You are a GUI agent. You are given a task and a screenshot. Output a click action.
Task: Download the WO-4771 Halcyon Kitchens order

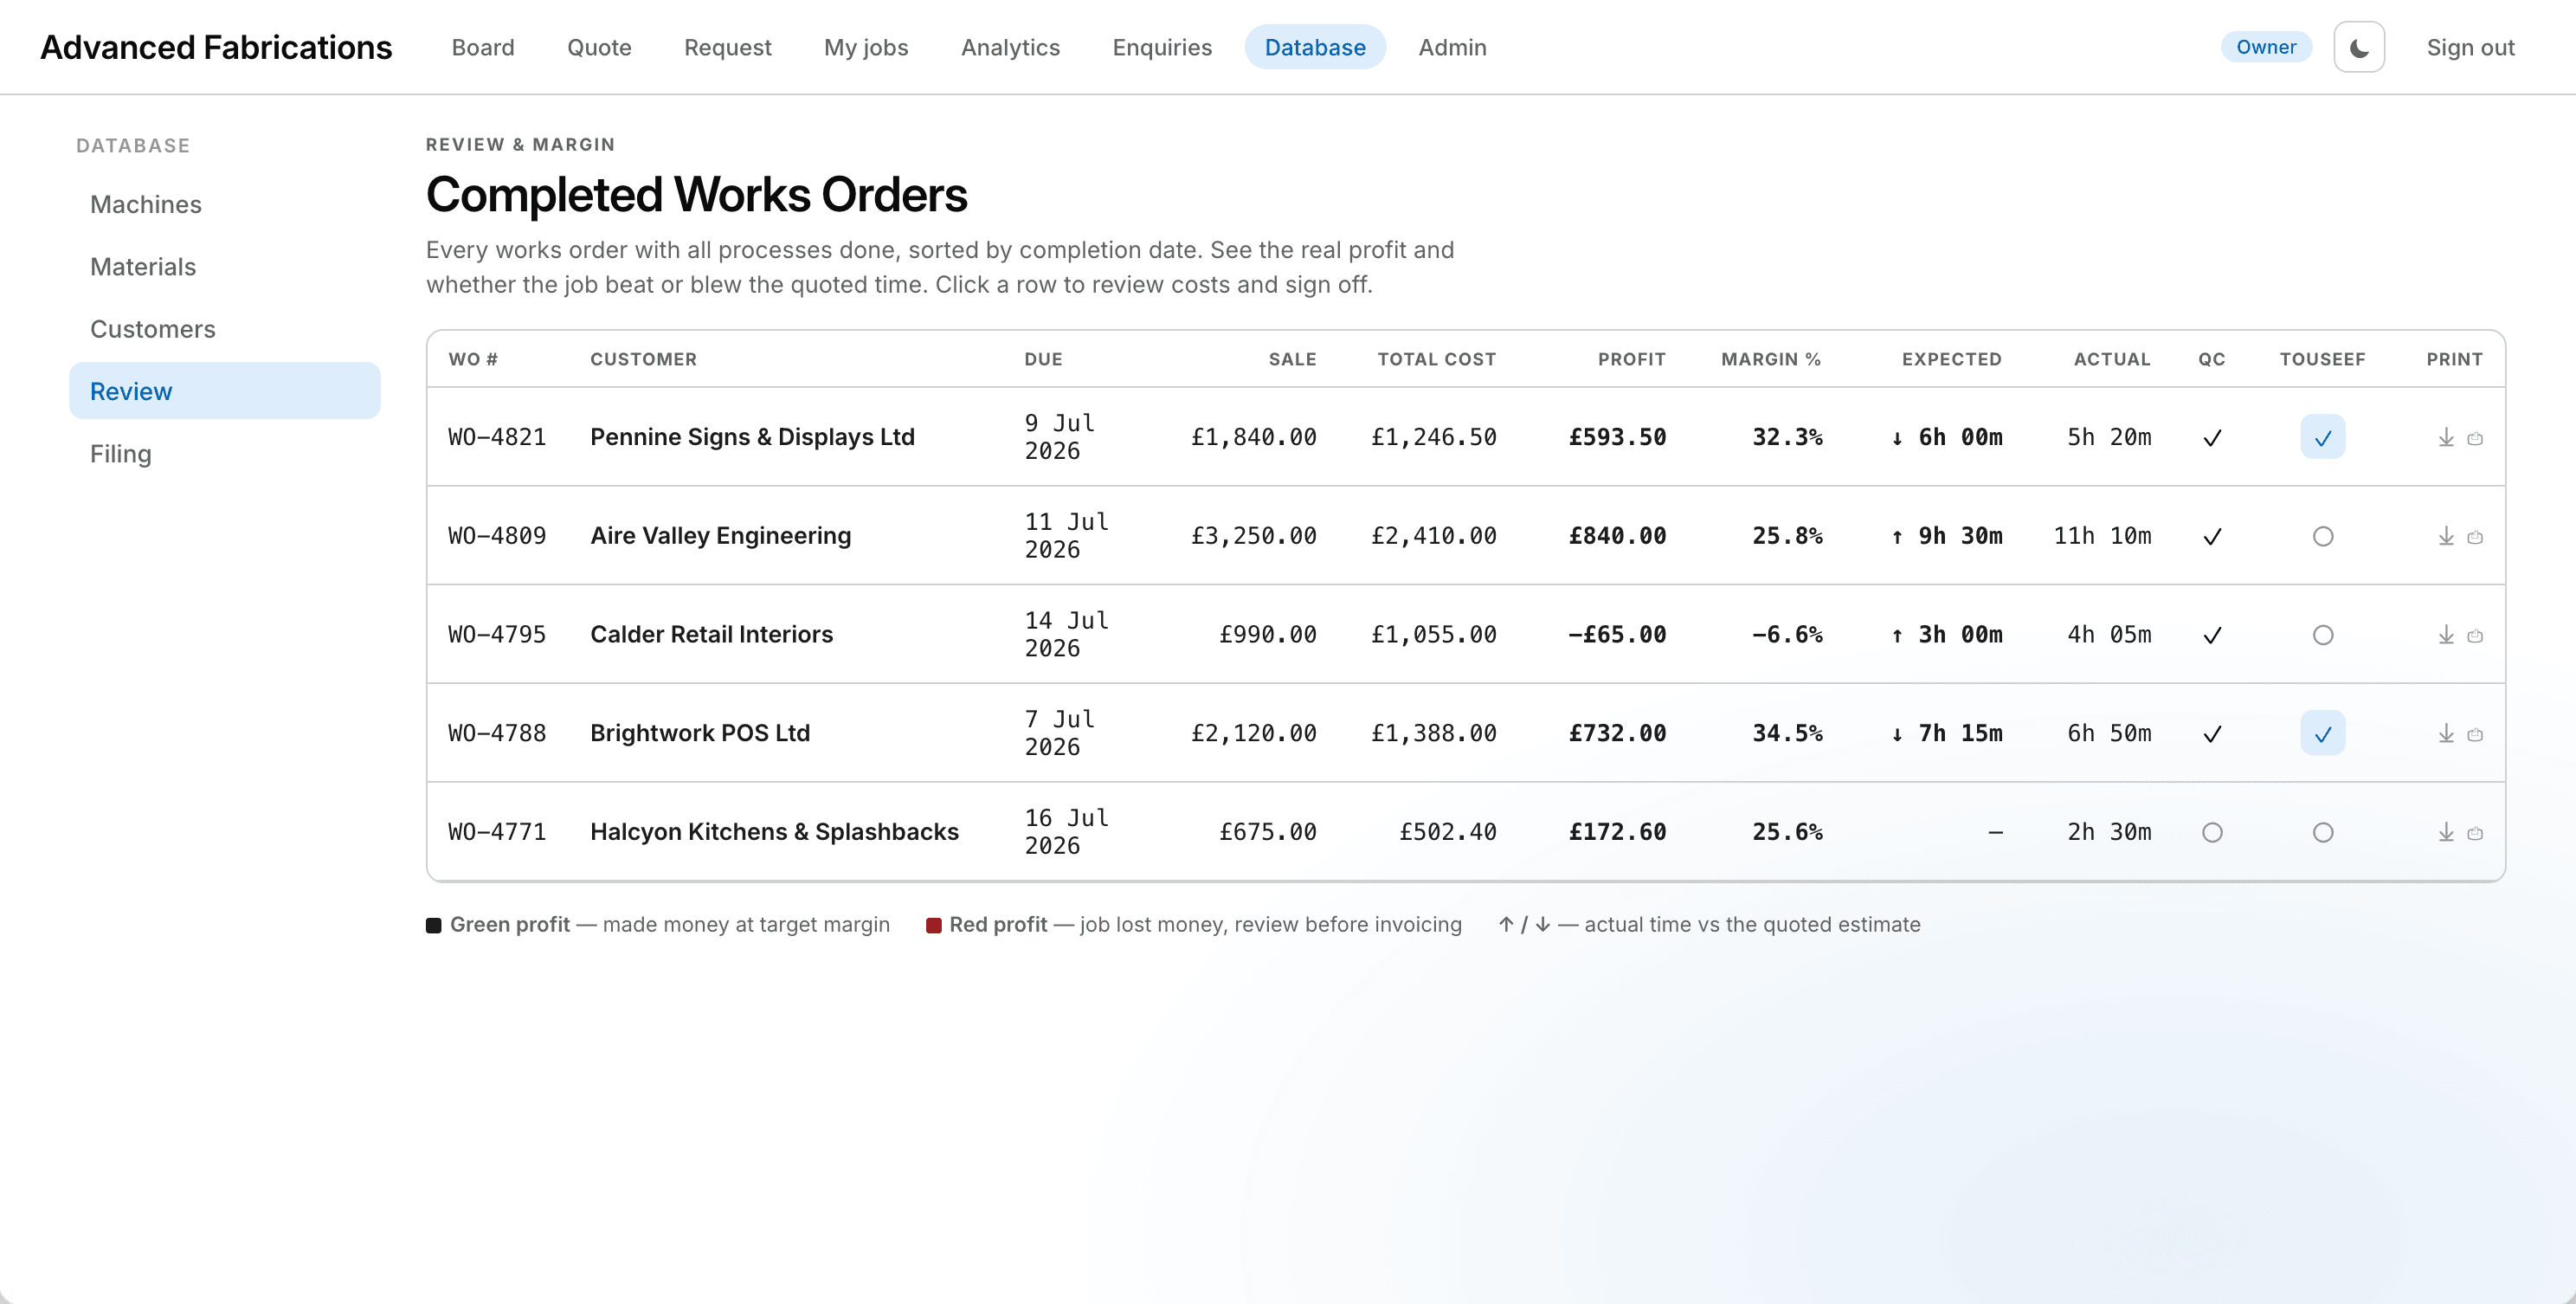click(x=2446, y=832)
